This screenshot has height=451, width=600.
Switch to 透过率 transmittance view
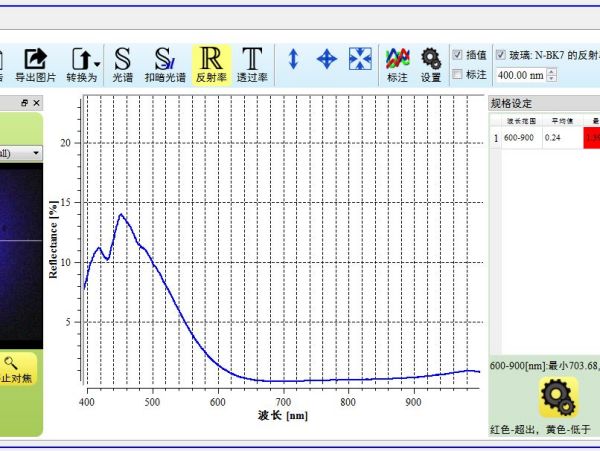tap(252, 64)
